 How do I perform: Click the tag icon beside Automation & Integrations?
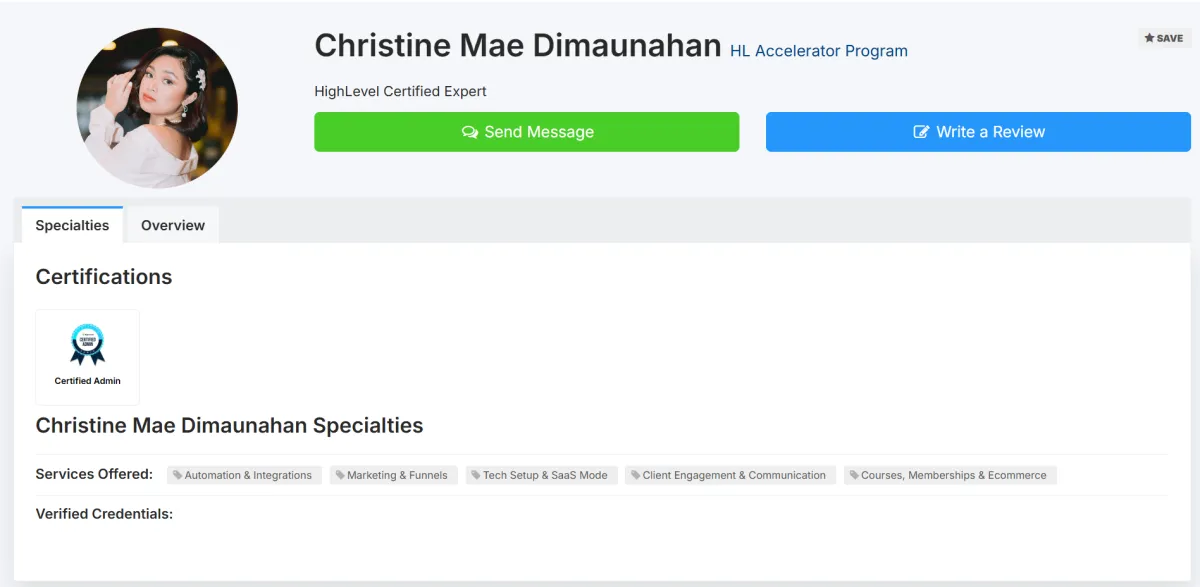[178, 475]
